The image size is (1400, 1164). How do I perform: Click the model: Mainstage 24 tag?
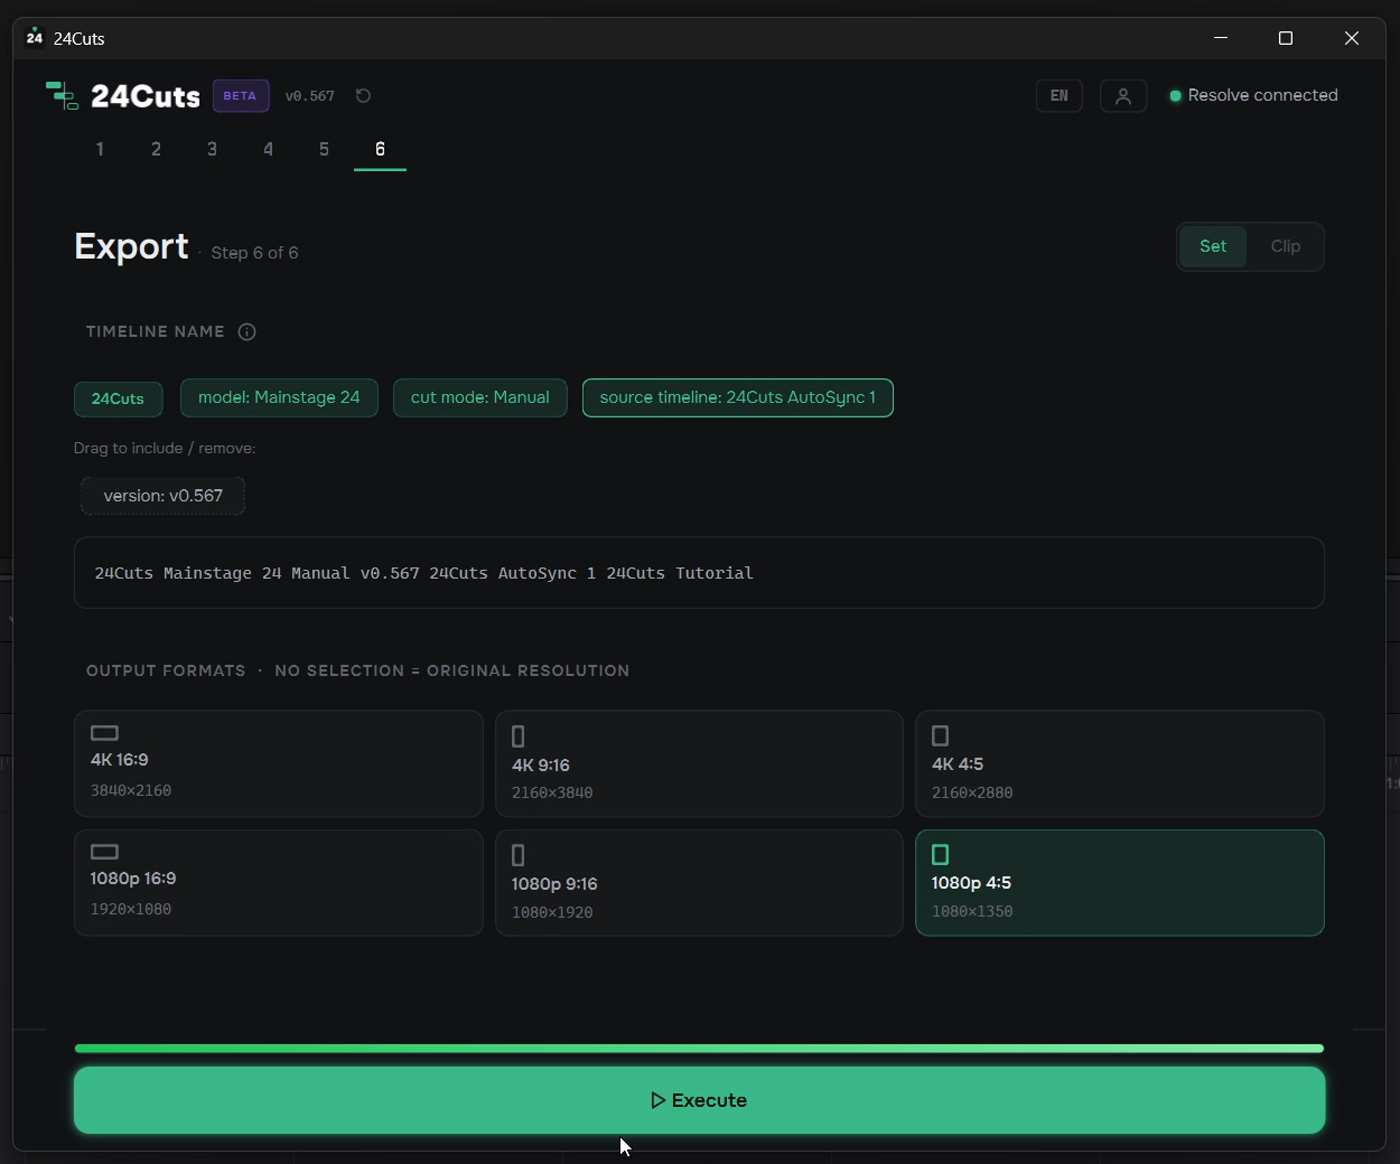coord(279,398)
